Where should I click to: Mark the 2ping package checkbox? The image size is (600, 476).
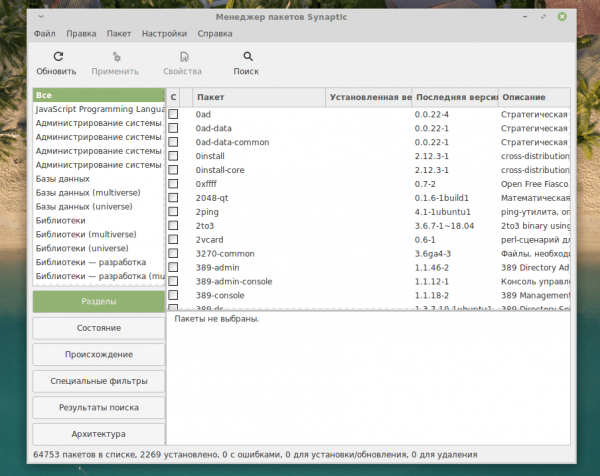[173, 212]
